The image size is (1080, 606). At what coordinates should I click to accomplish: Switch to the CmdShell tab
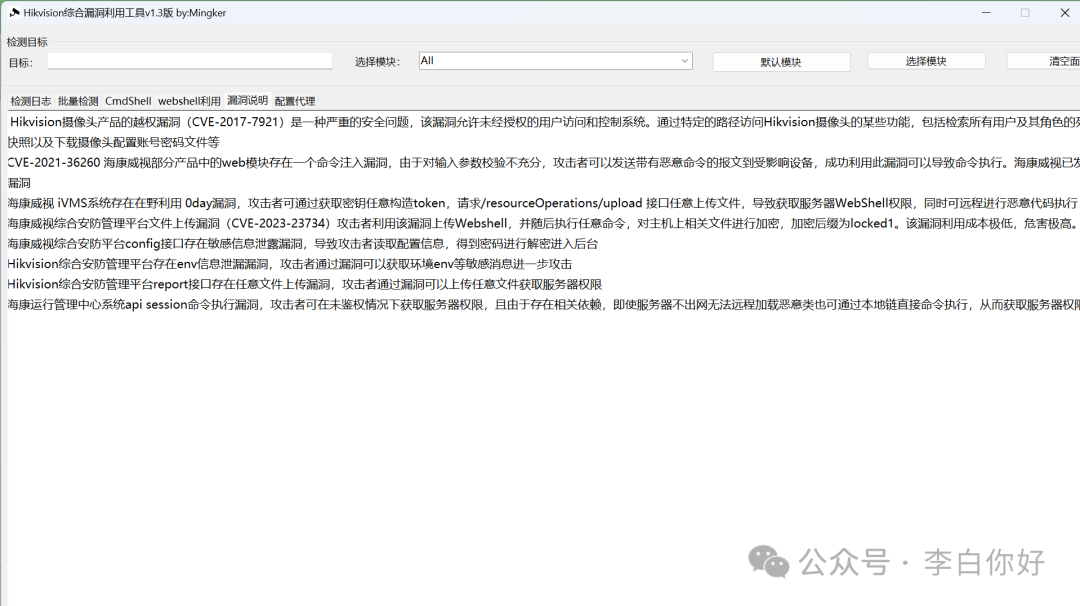coord(128,101)
